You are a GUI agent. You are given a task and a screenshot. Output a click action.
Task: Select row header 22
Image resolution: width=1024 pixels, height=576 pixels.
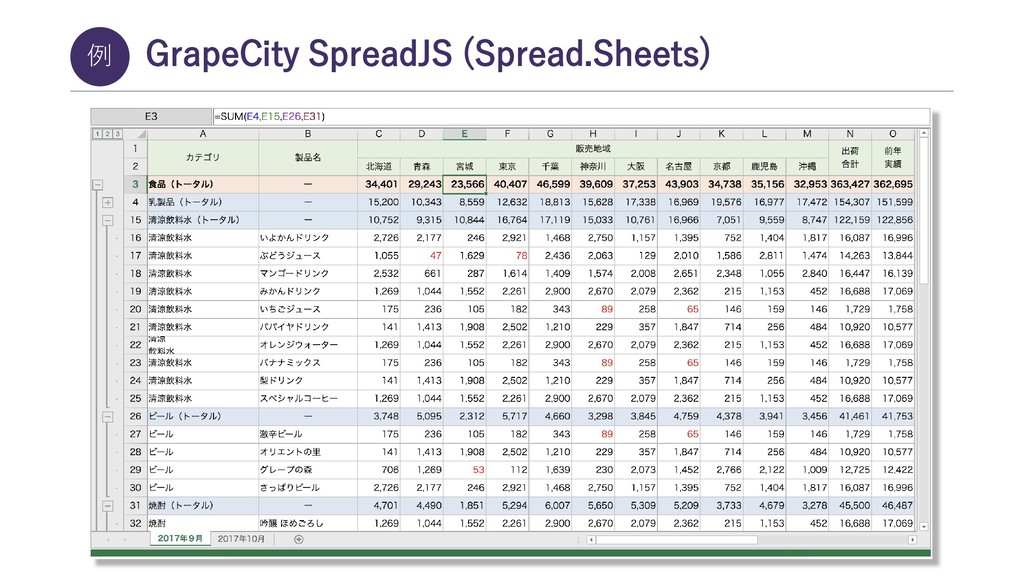tap(135, 345)
